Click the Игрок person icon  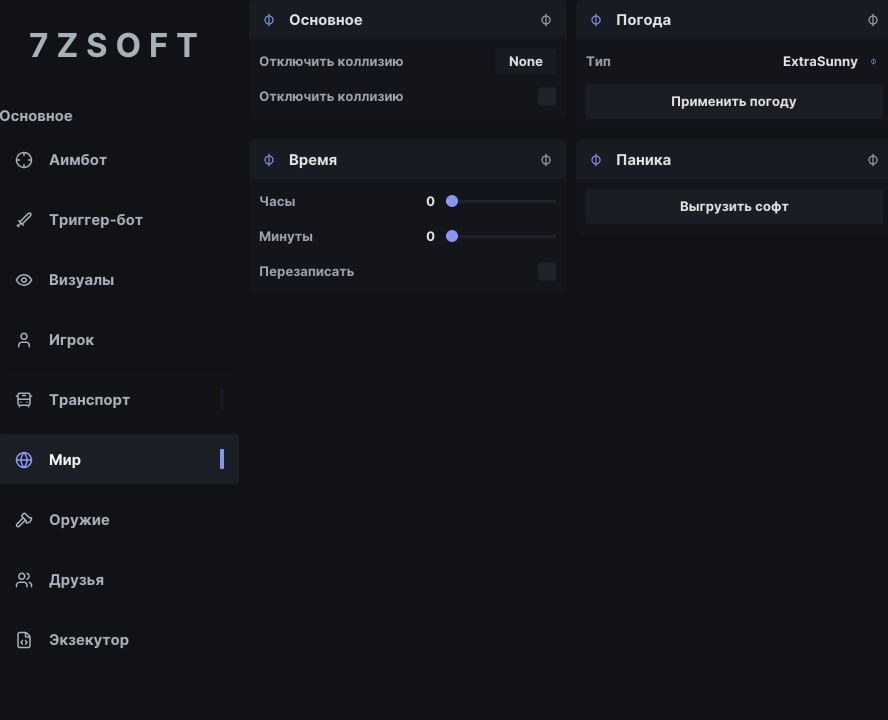(24, 340)
